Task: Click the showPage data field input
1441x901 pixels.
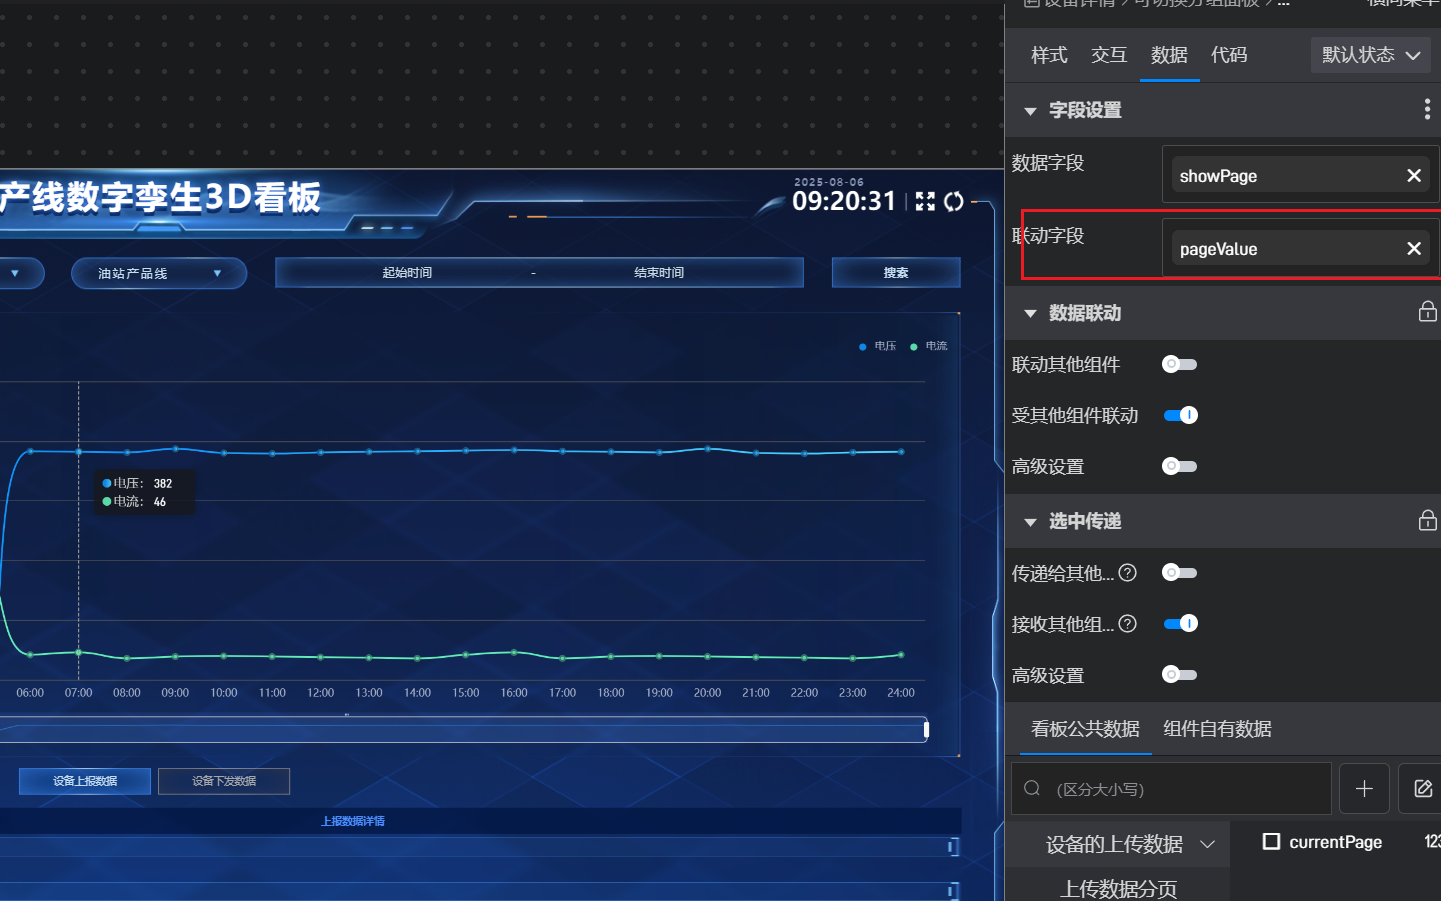Action: [x=1300, y=176]
